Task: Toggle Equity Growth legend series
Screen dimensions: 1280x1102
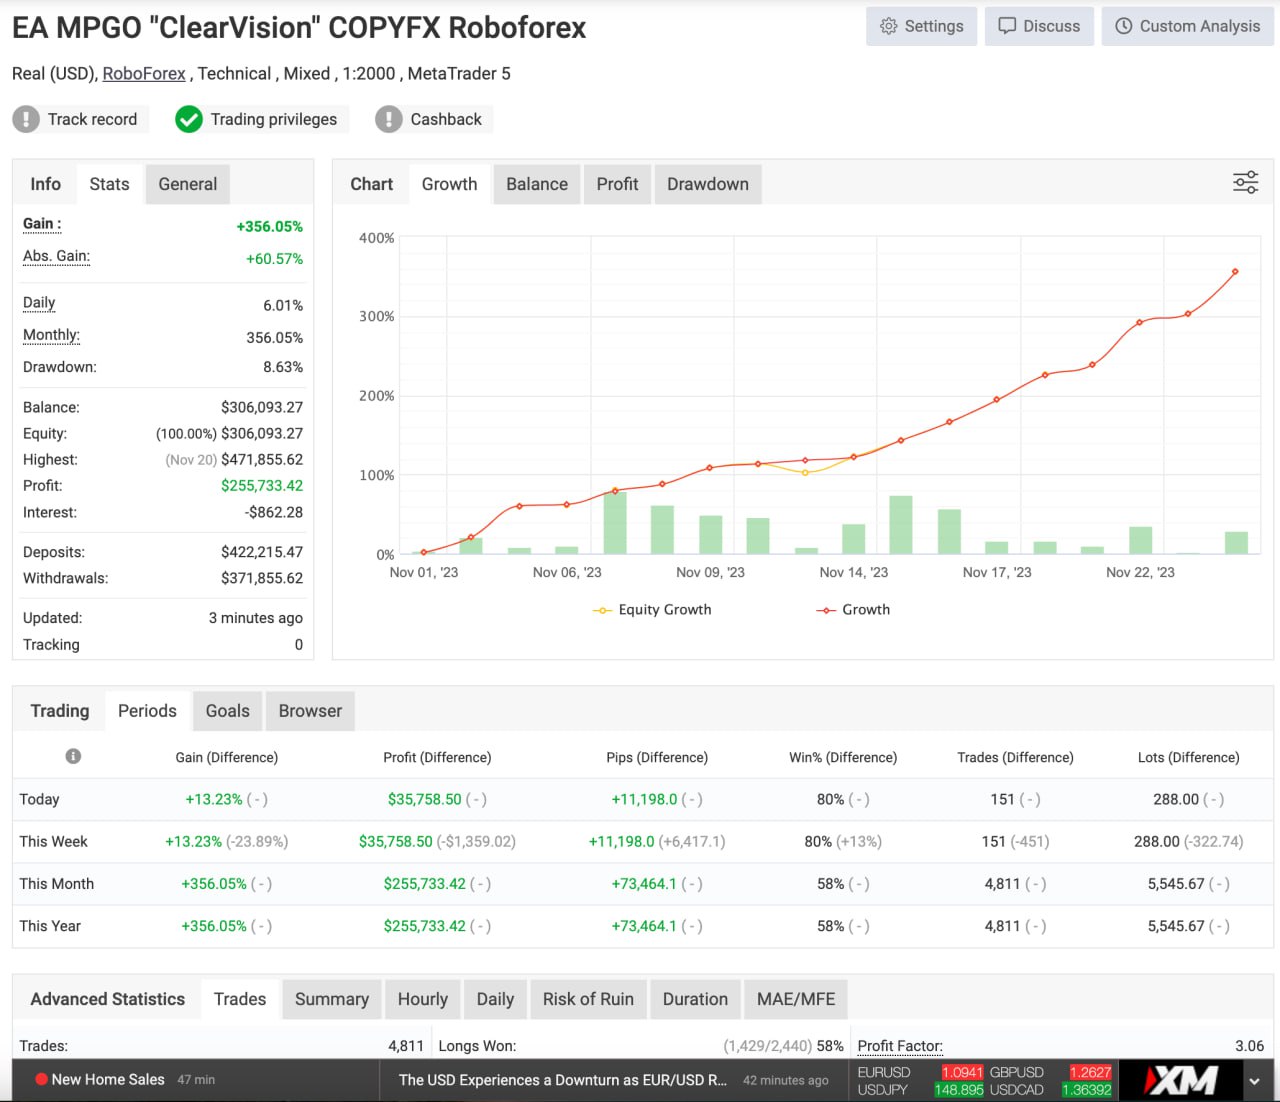Action: tap(652, 609)
